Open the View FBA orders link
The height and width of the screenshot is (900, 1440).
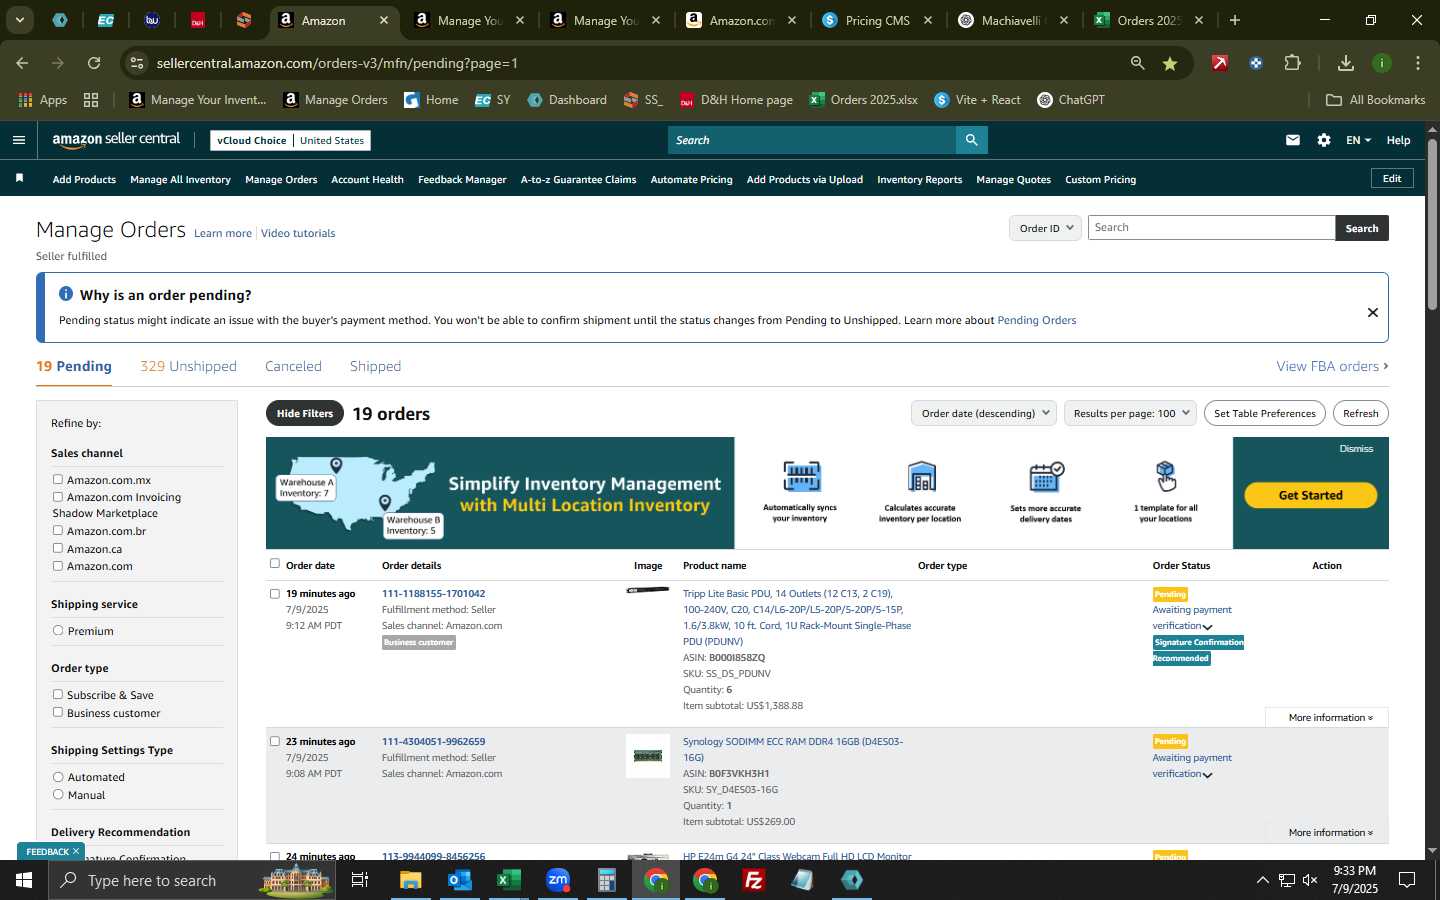coord(1332,366)
